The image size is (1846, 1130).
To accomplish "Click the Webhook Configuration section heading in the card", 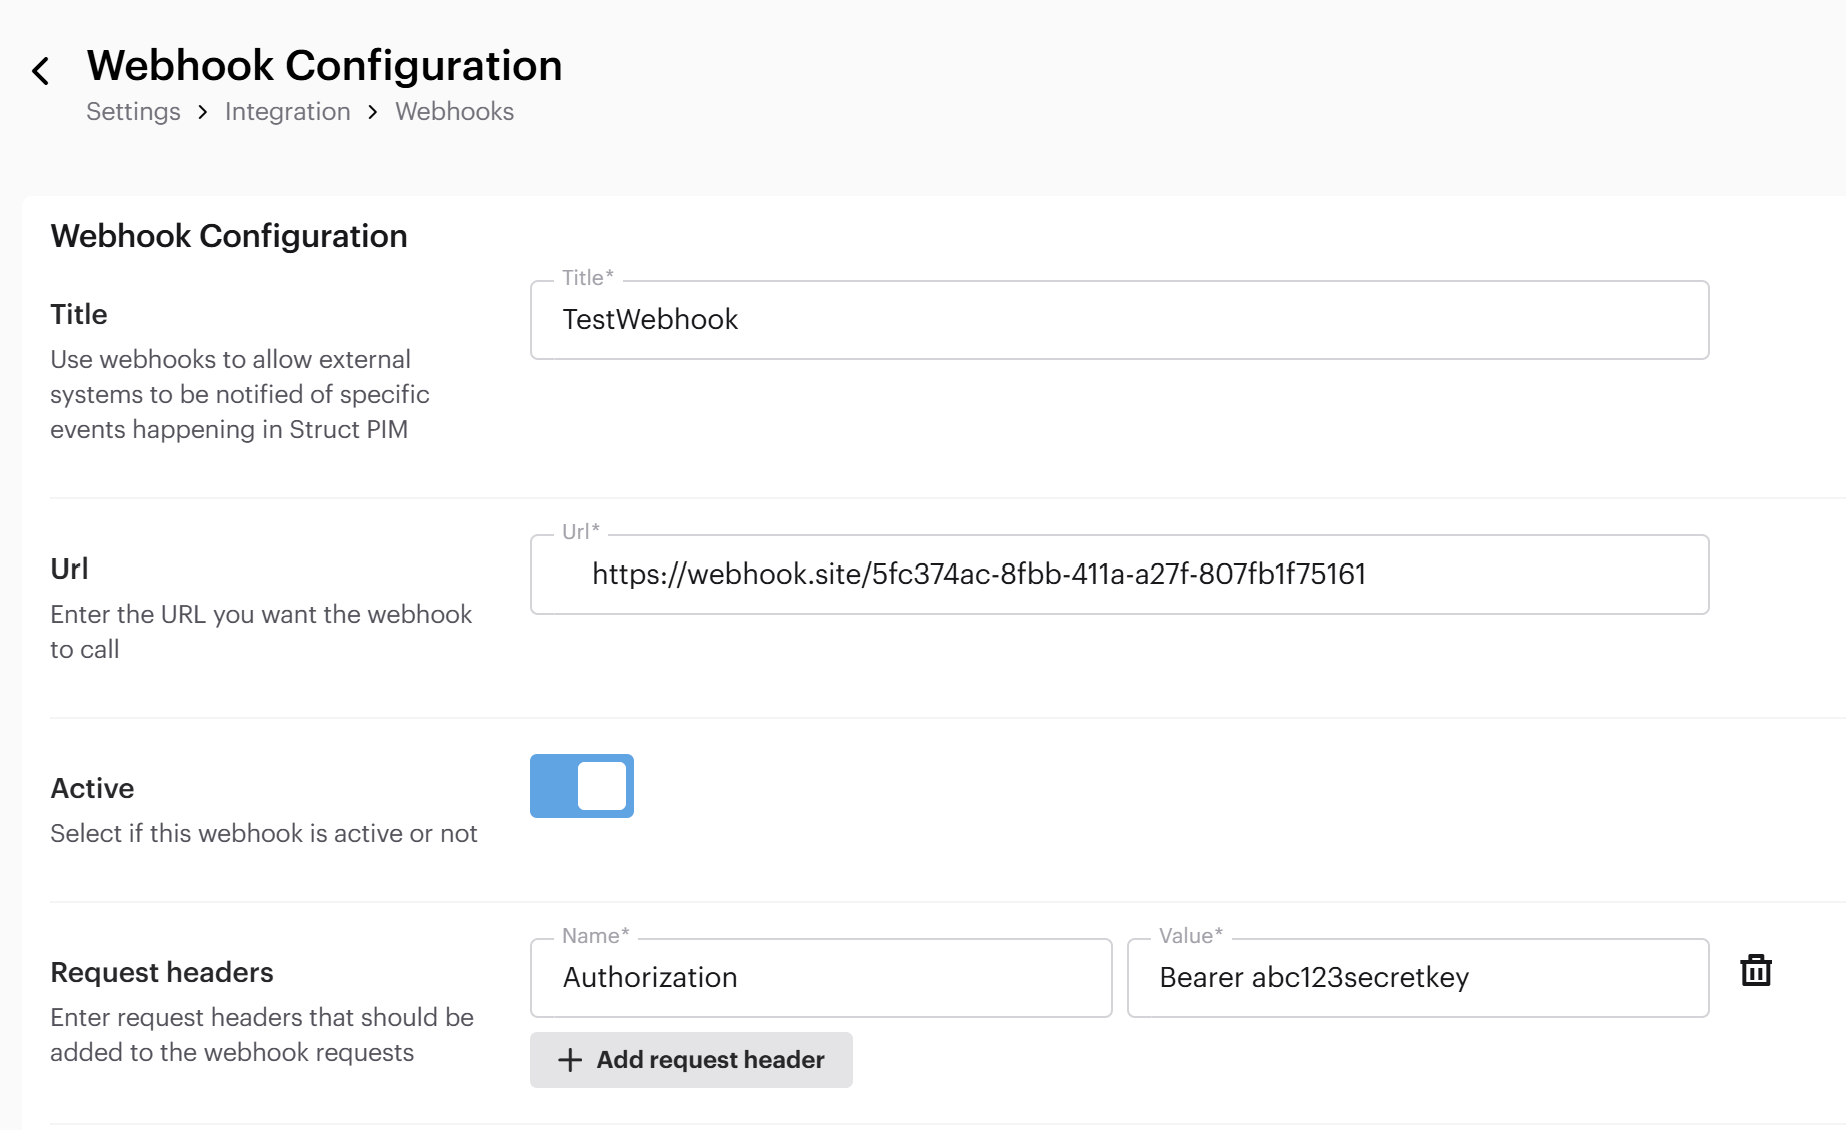I will (229, 236).
